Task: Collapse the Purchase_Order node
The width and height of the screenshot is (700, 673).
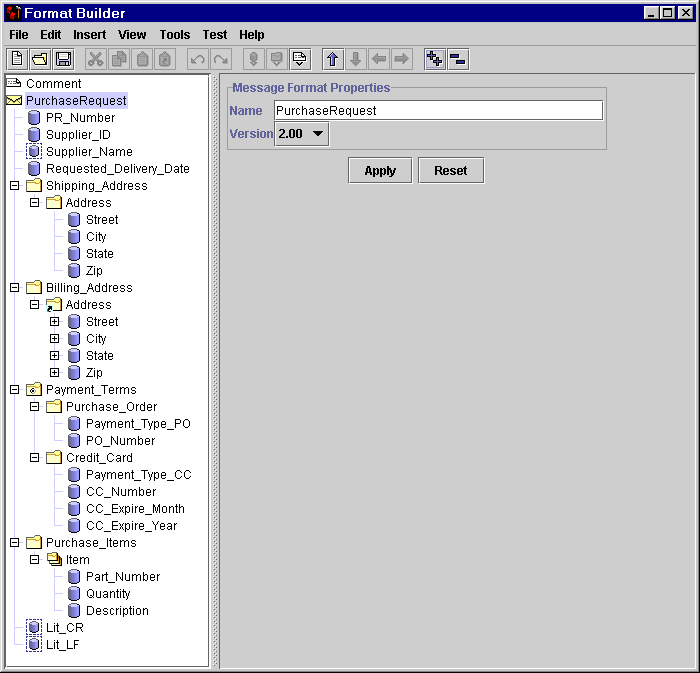Action: pyautogui.click(x=34, y=407)
